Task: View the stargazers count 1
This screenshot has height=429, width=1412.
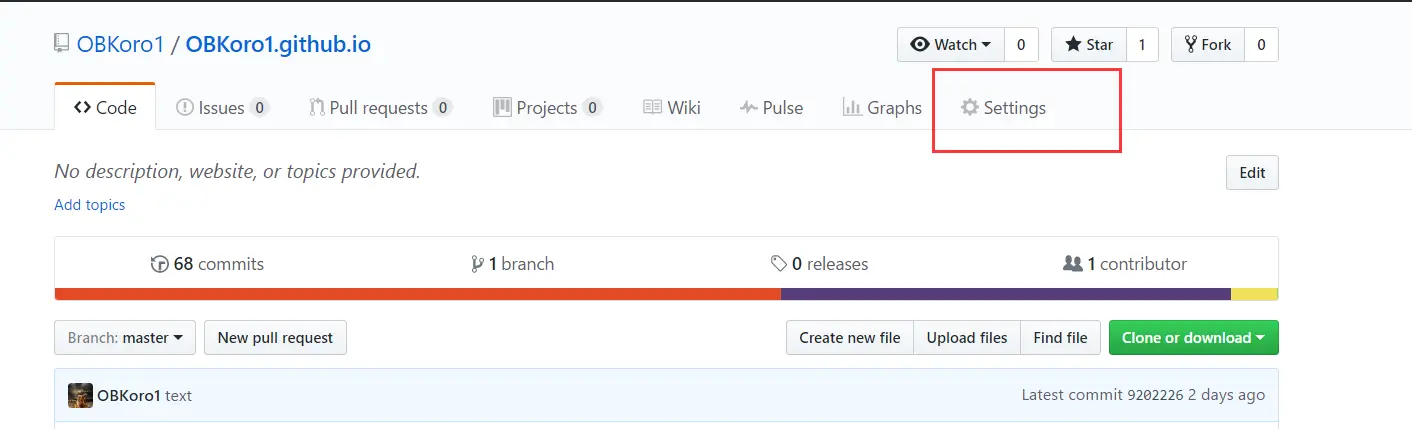Action: pos(1142,44)
